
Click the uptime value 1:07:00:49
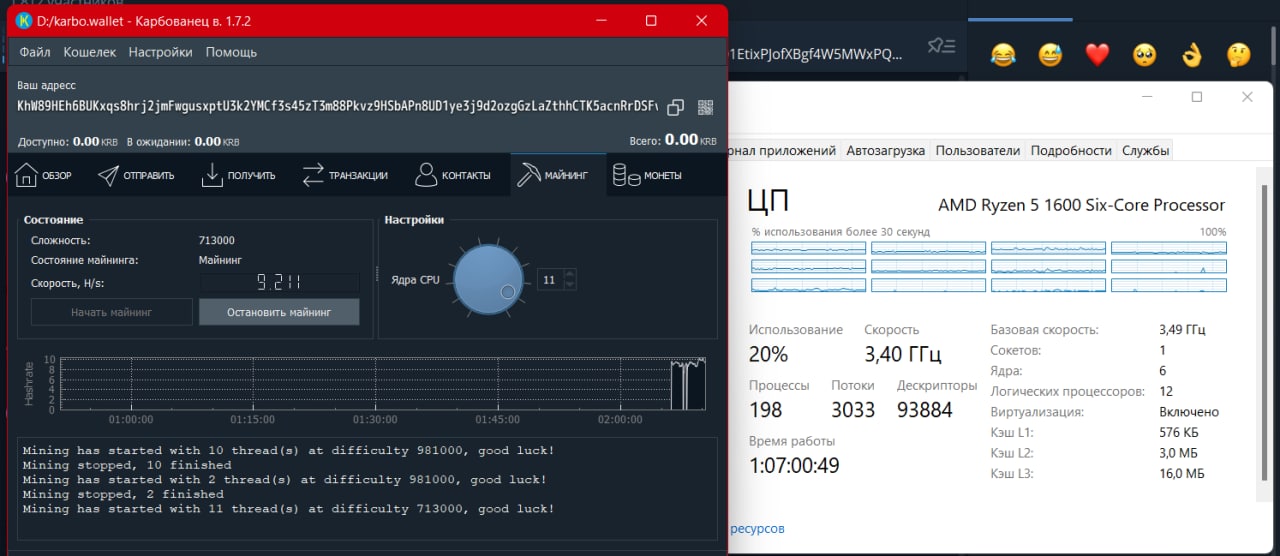tap(794, 465)
